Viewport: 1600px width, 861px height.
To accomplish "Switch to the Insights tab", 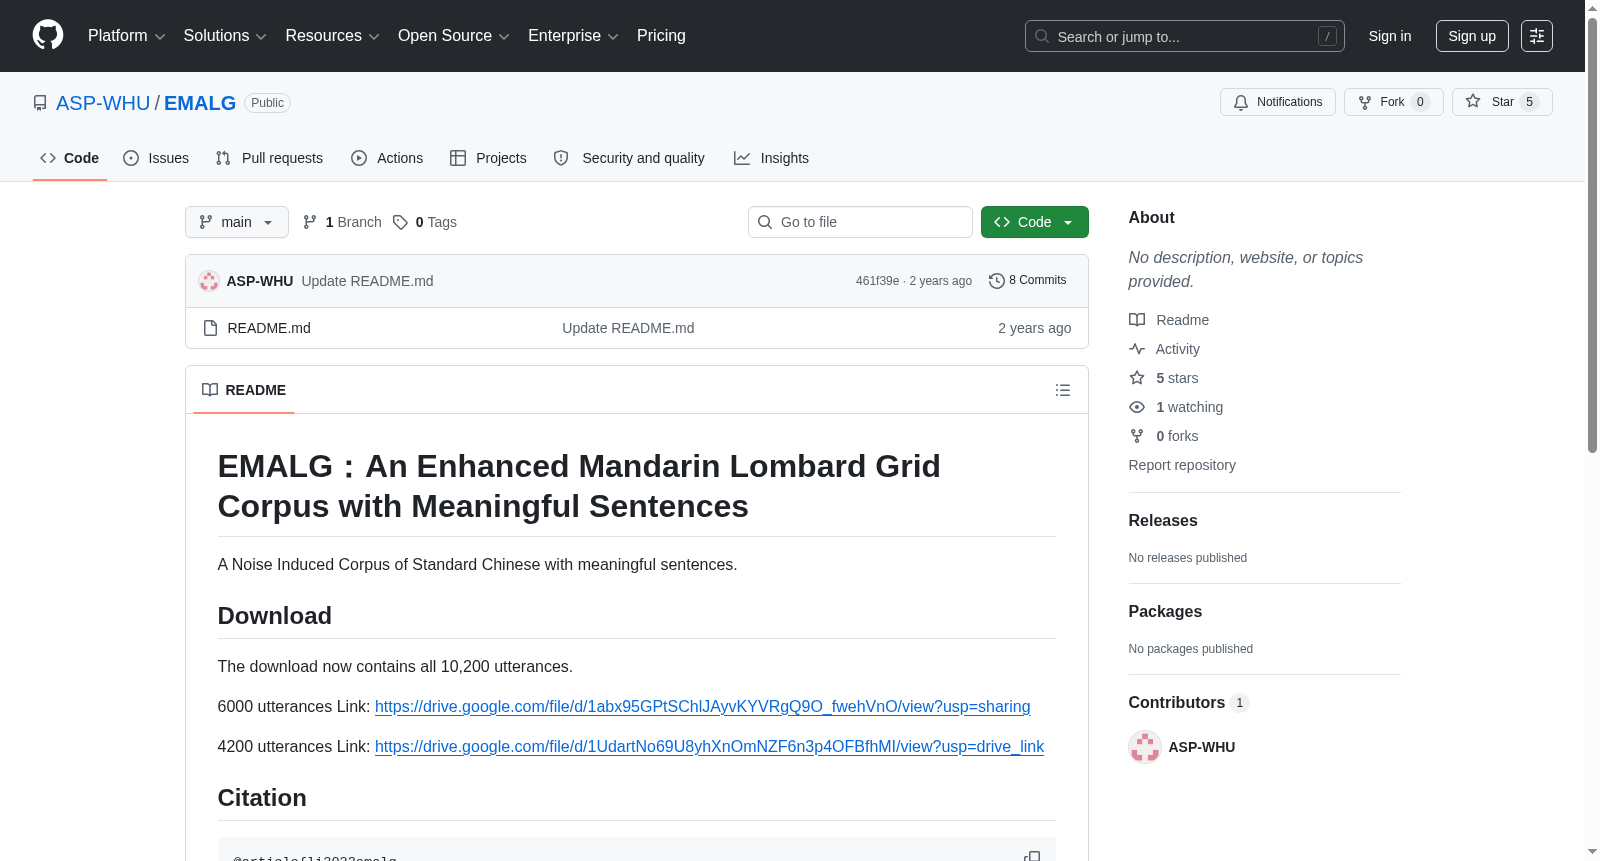I will point(771,158).
